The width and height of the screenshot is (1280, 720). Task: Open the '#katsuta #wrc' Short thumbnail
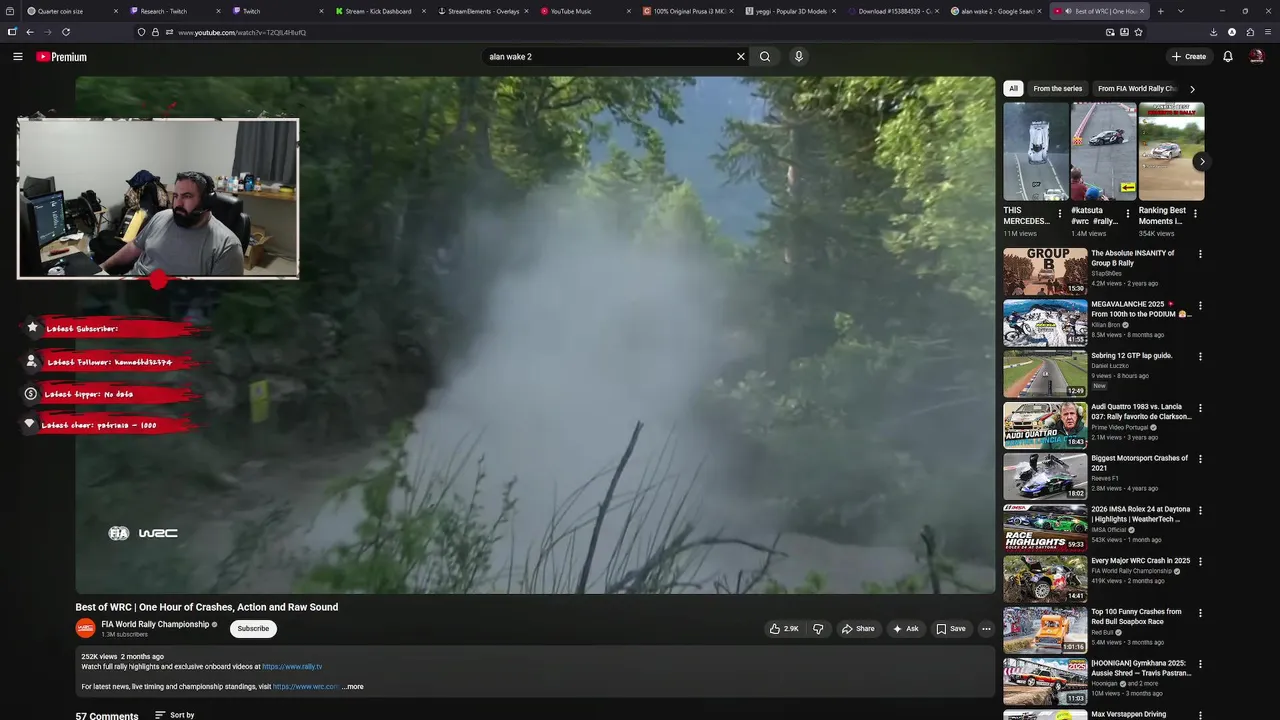[x=1103, y=152]
